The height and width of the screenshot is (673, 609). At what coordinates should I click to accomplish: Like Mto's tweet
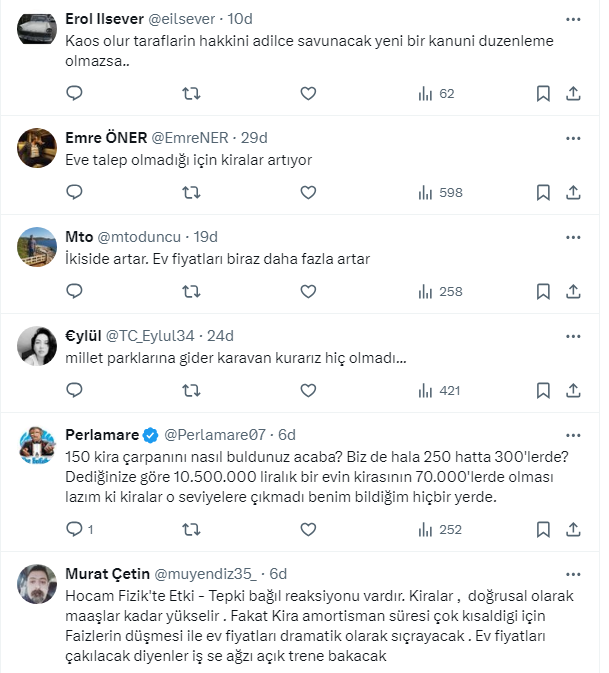(308, 291)
